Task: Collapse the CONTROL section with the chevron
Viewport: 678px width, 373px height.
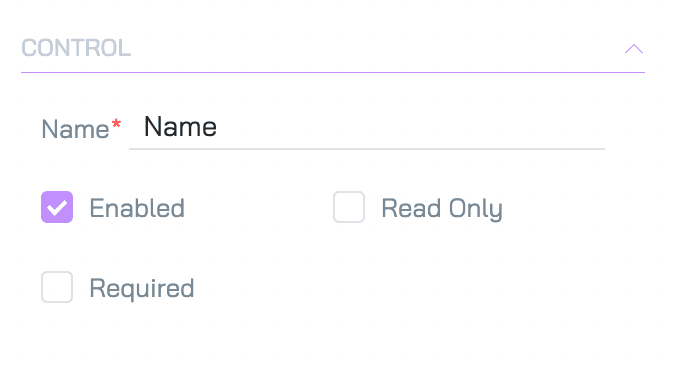Action: [634, 48]
